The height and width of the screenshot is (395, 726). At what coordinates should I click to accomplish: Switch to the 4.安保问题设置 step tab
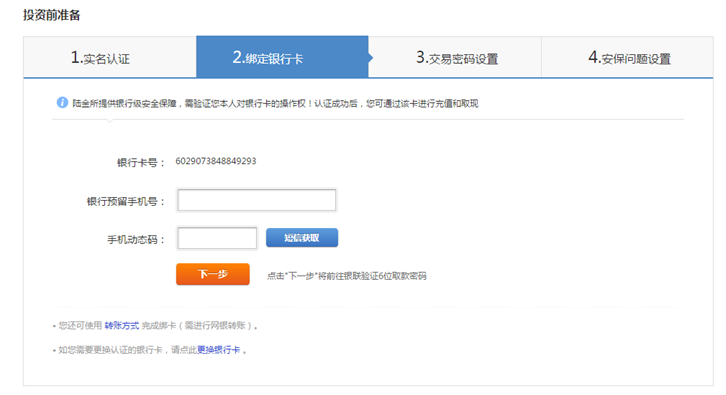627,57
